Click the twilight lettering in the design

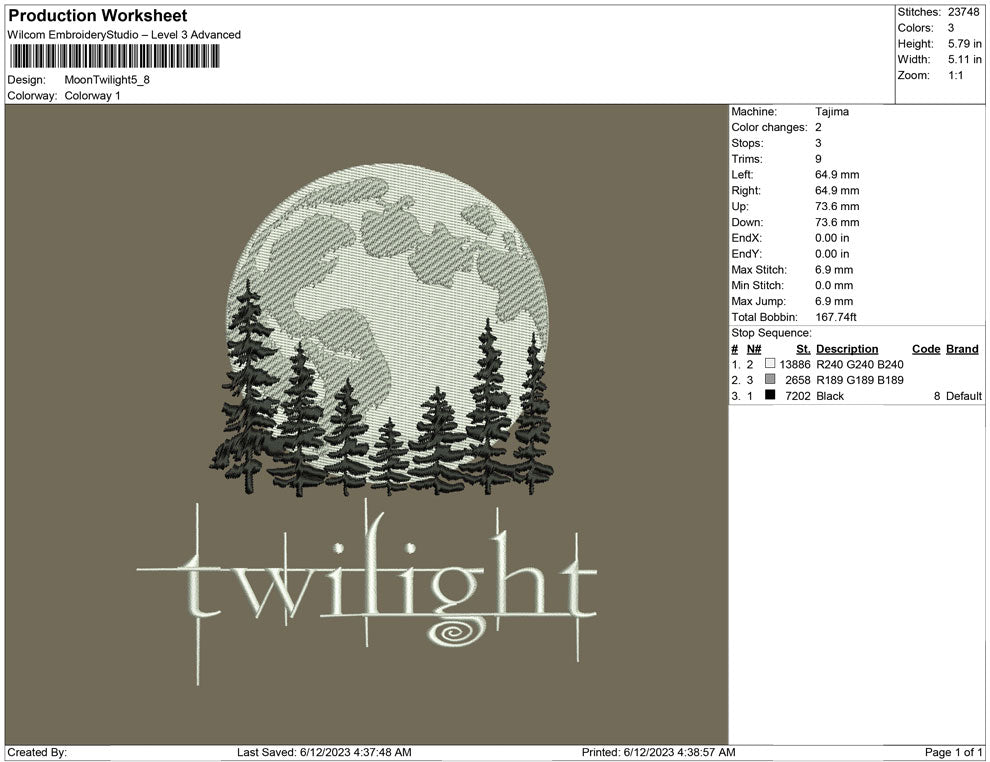click(366, 590)
